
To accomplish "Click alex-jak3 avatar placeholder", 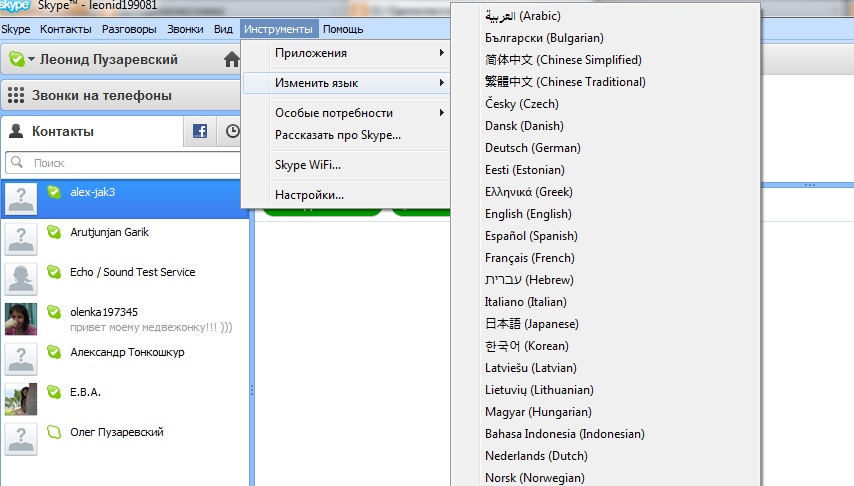I will (x=21, y=199).
